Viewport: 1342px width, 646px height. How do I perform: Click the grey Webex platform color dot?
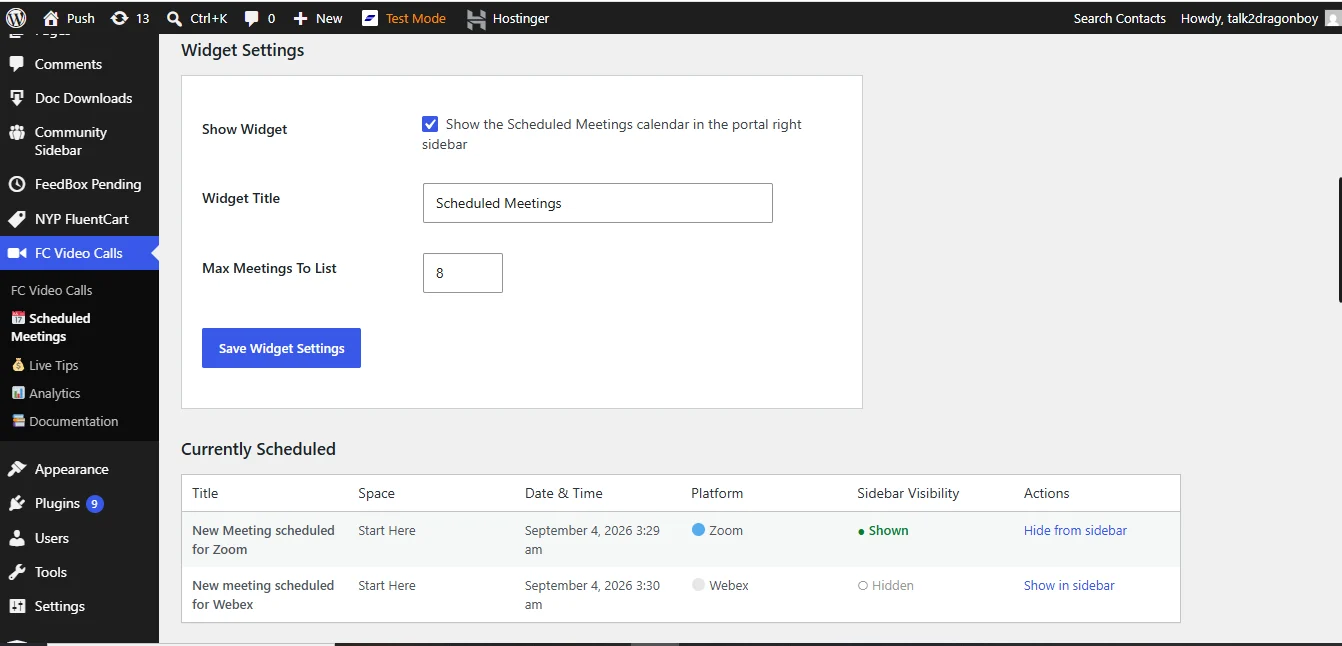point(698,585)
